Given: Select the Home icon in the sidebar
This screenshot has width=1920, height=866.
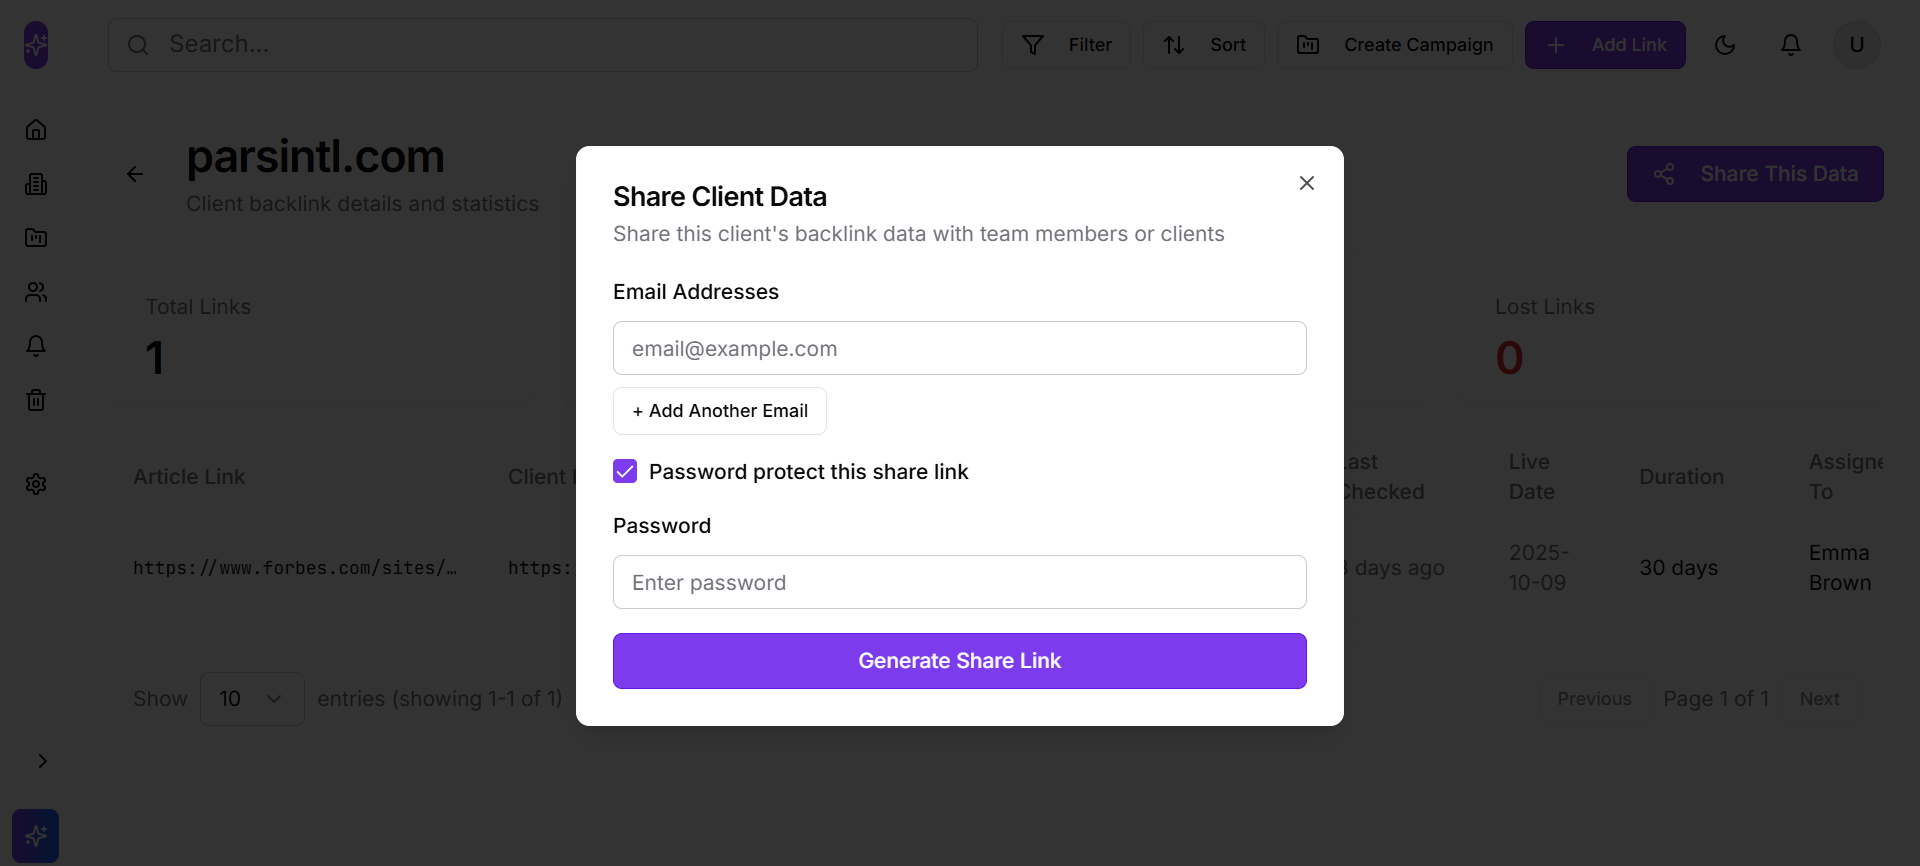Looking at the screenshot, I should pos(36,129).
